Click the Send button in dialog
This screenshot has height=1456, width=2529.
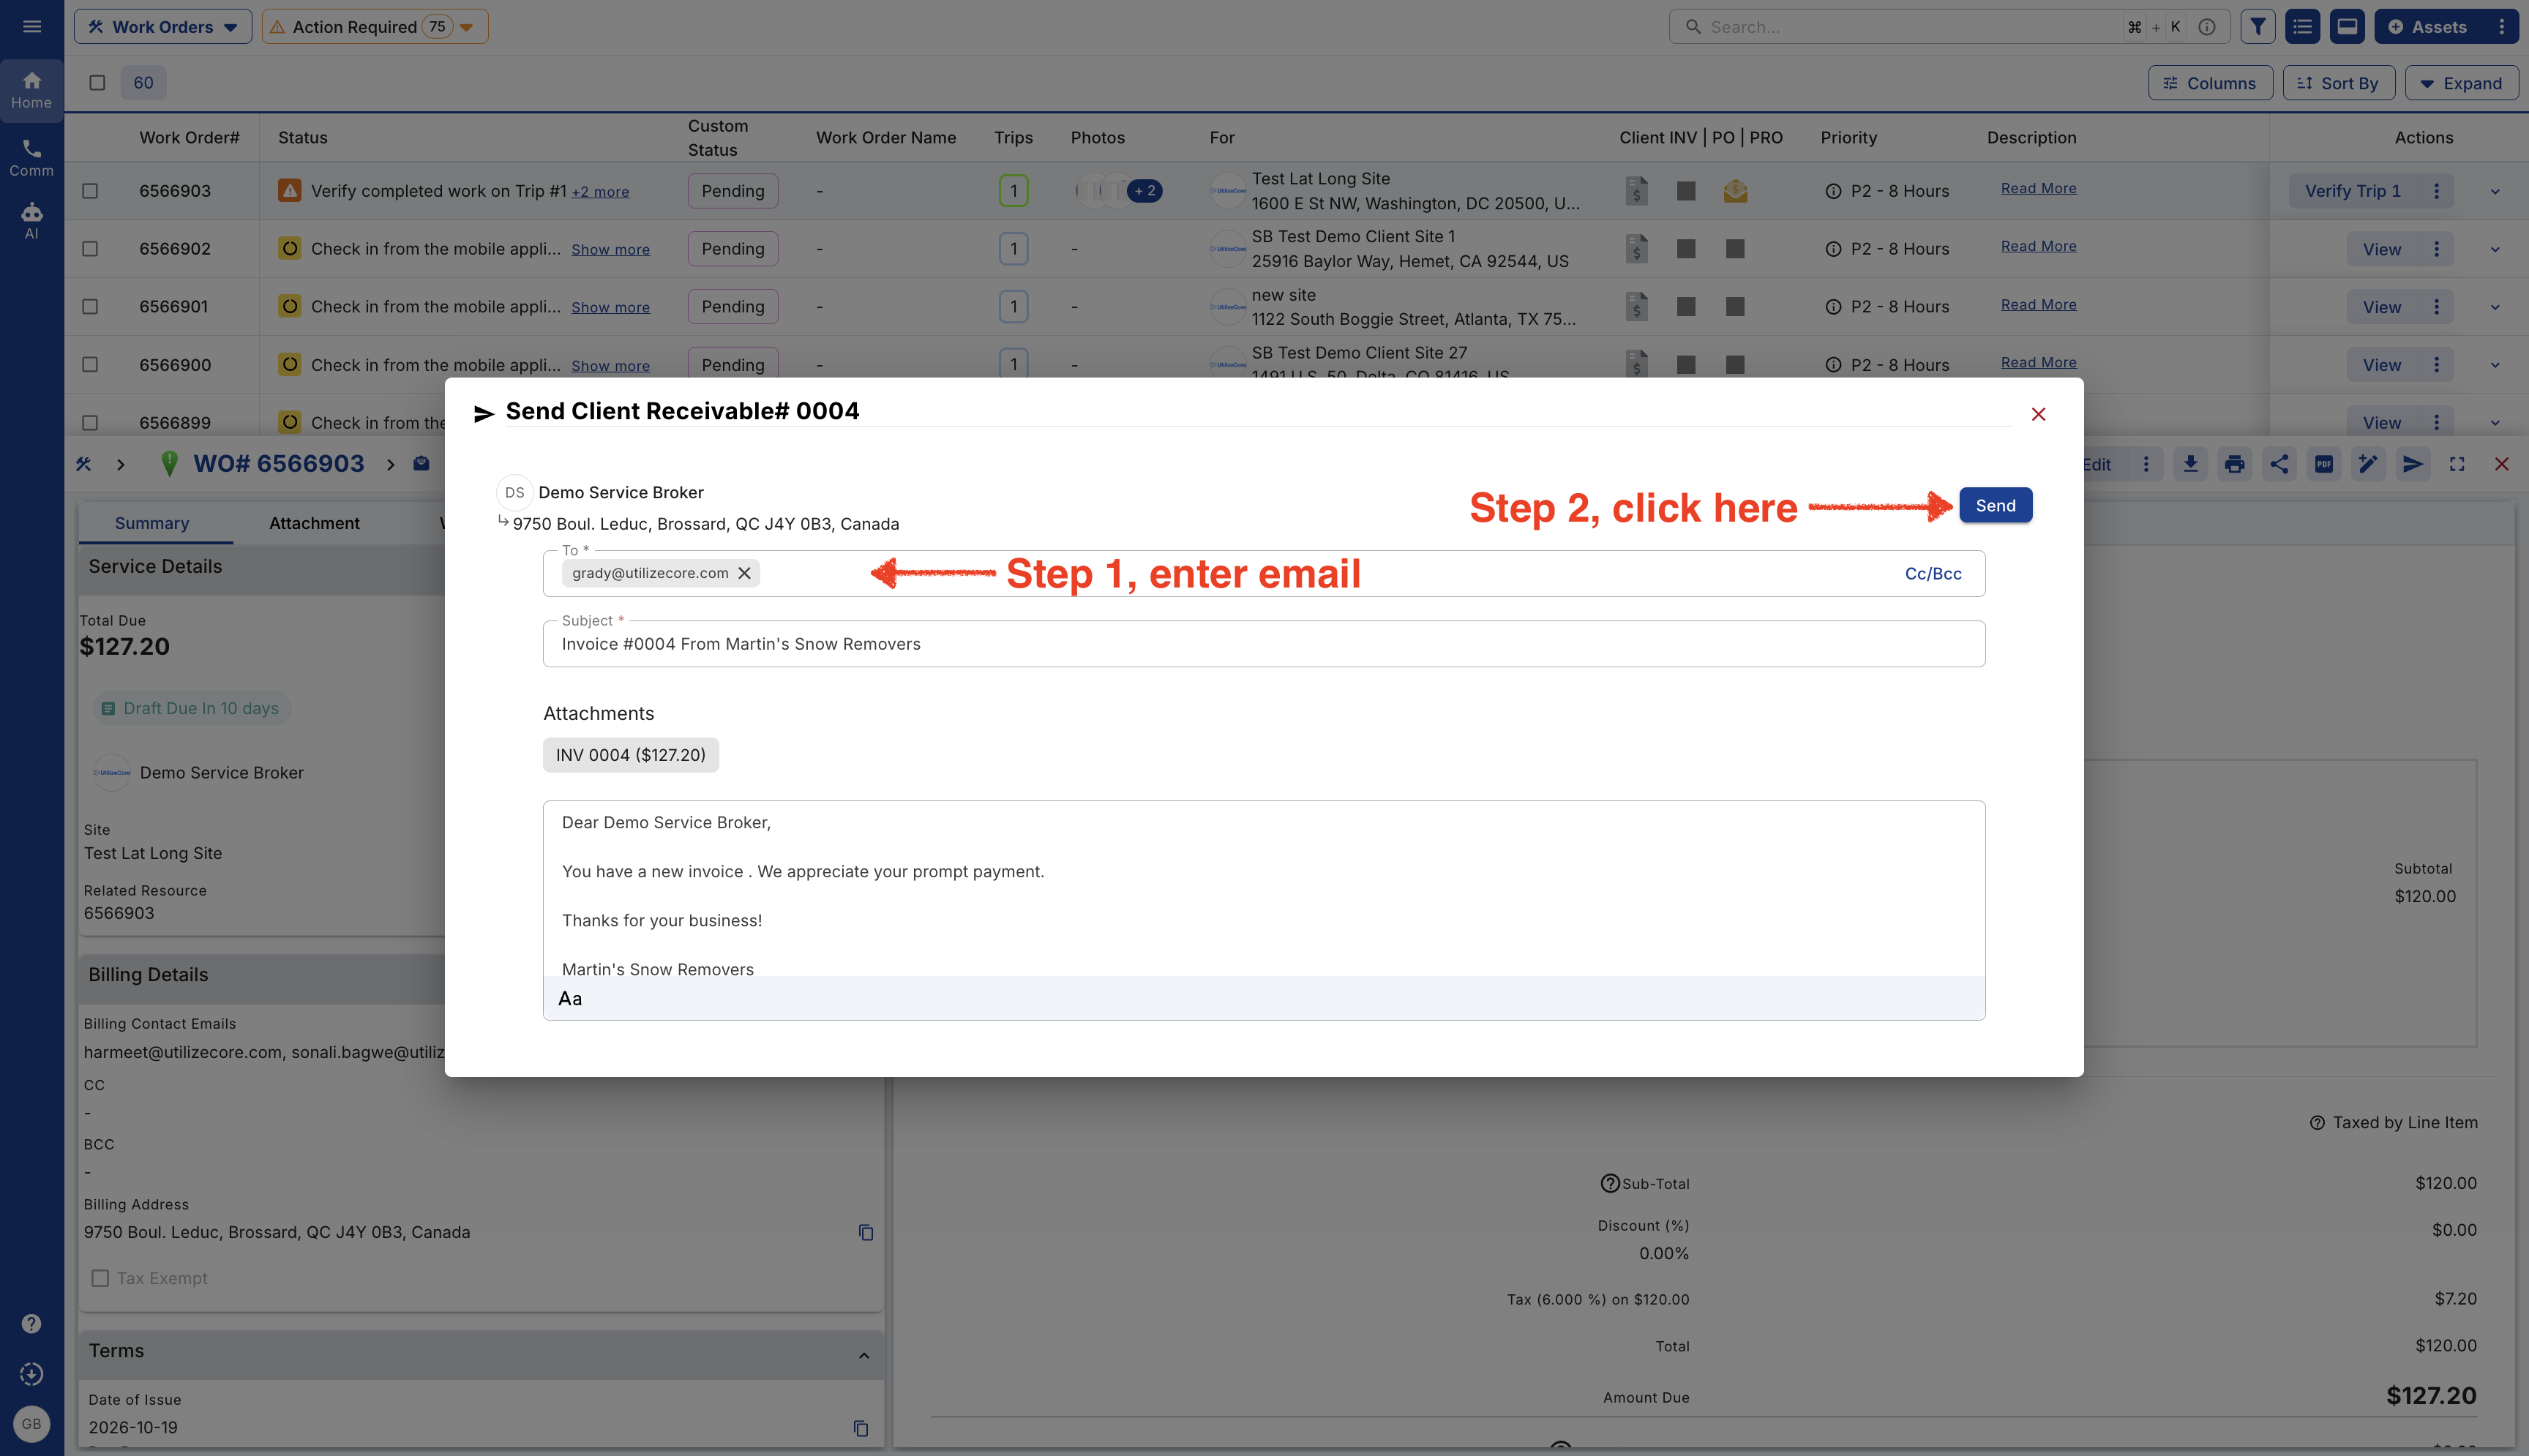coord(1995,506)
